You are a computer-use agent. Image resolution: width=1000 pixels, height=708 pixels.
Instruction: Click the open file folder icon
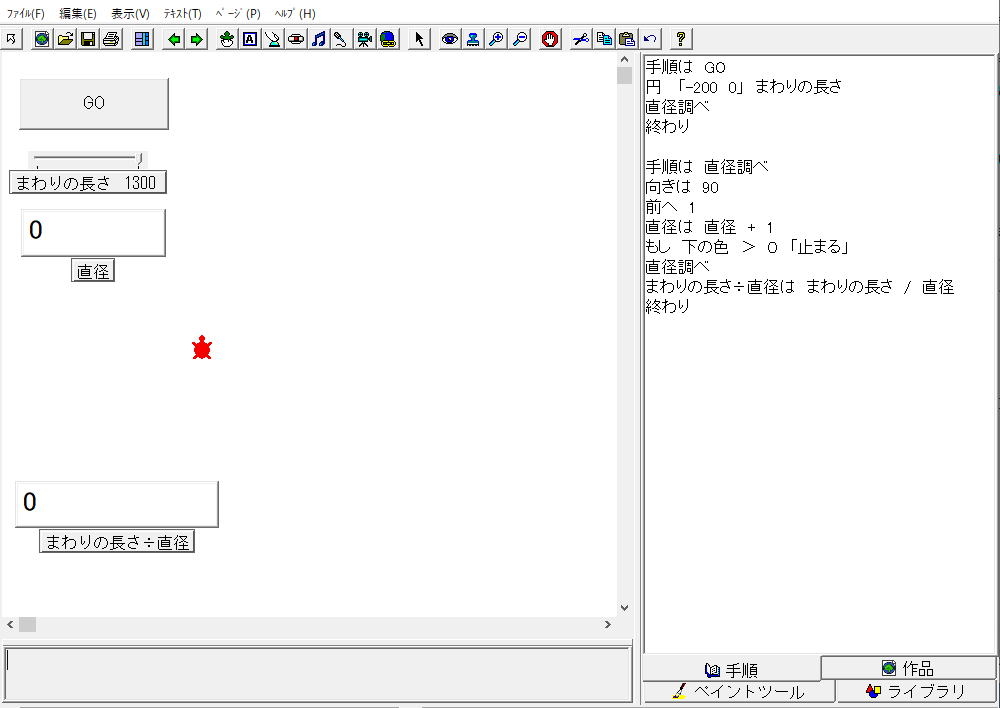[x=65, y=39]
